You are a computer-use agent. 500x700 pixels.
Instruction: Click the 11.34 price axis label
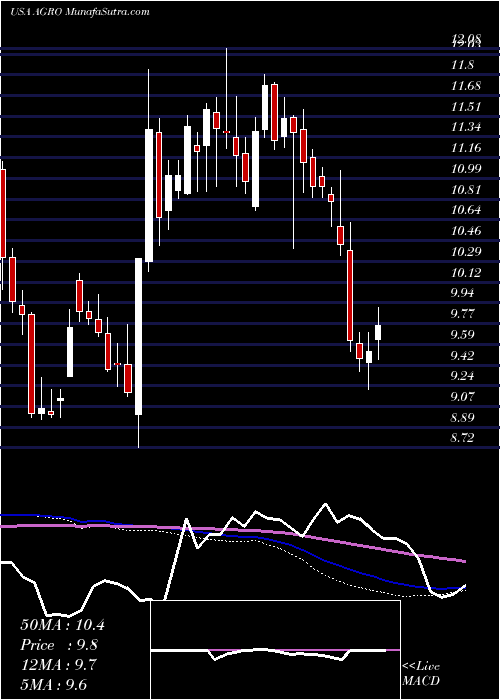466,127
